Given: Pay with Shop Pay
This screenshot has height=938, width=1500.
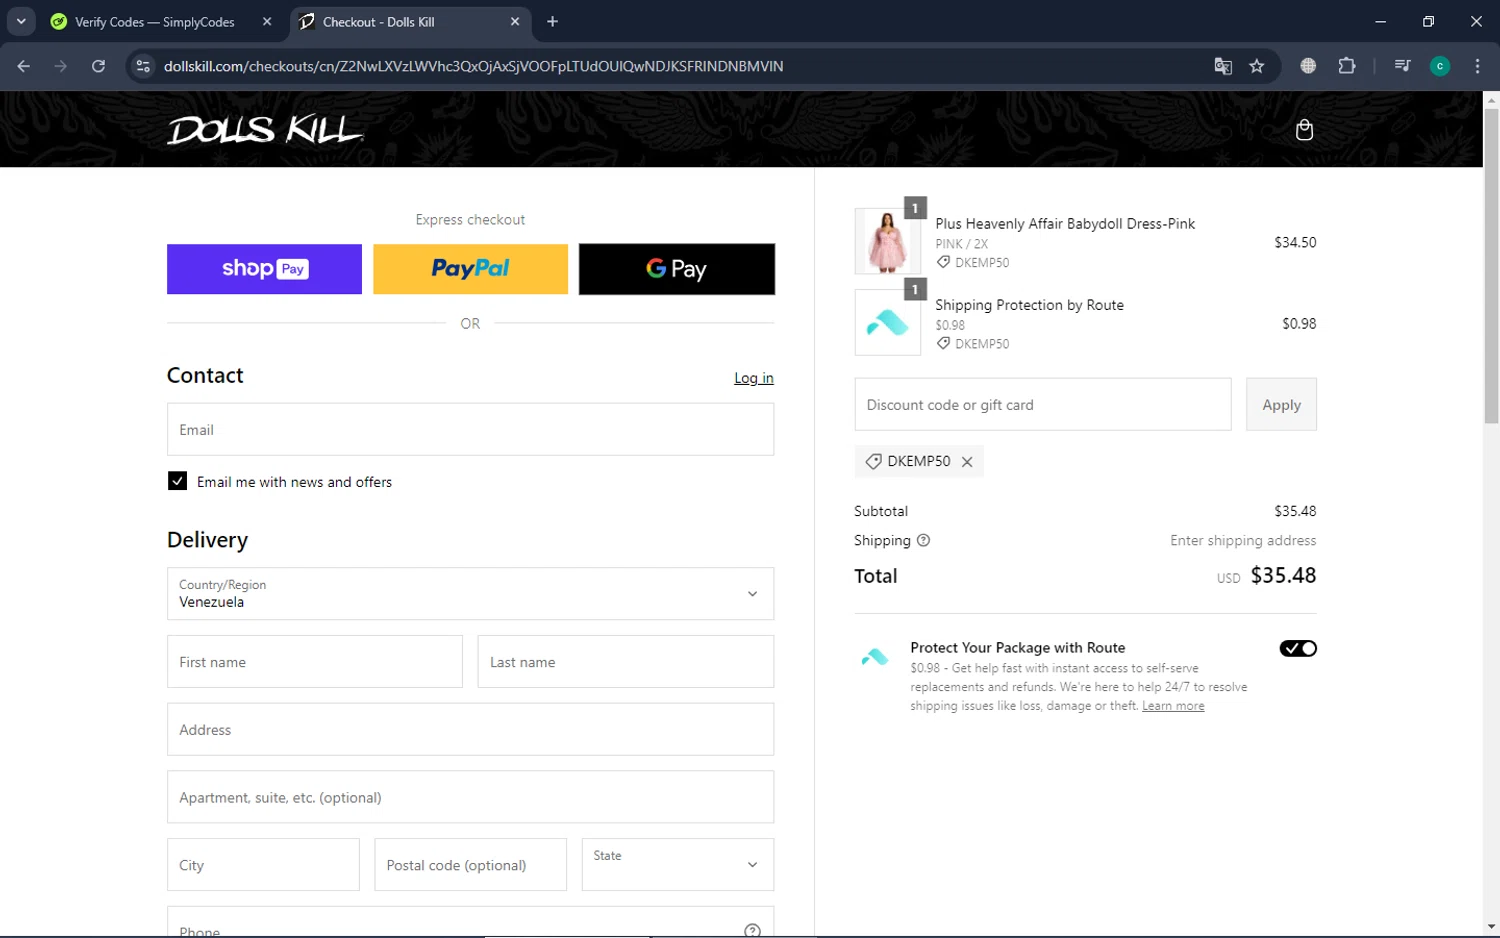Looking at the screenshot, I should [x=264, y=269].
